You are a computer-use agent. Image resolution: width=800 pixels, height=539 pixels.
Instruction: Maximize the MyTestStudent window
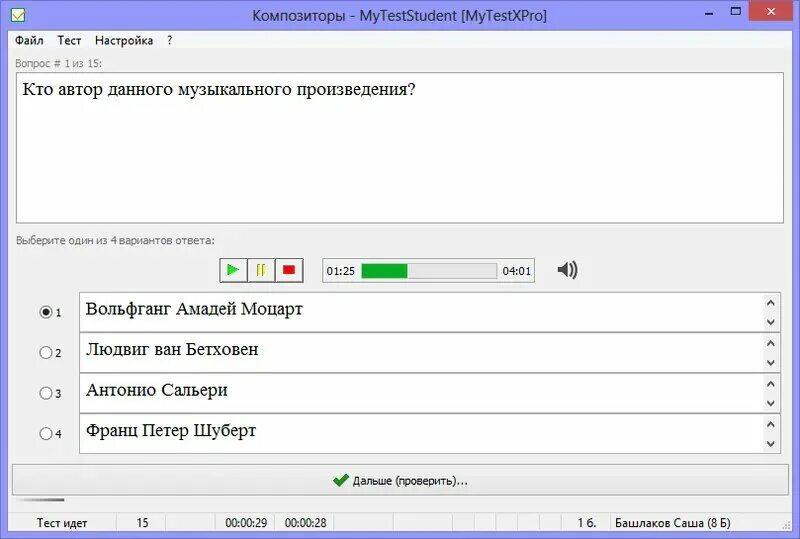point(735,11)
